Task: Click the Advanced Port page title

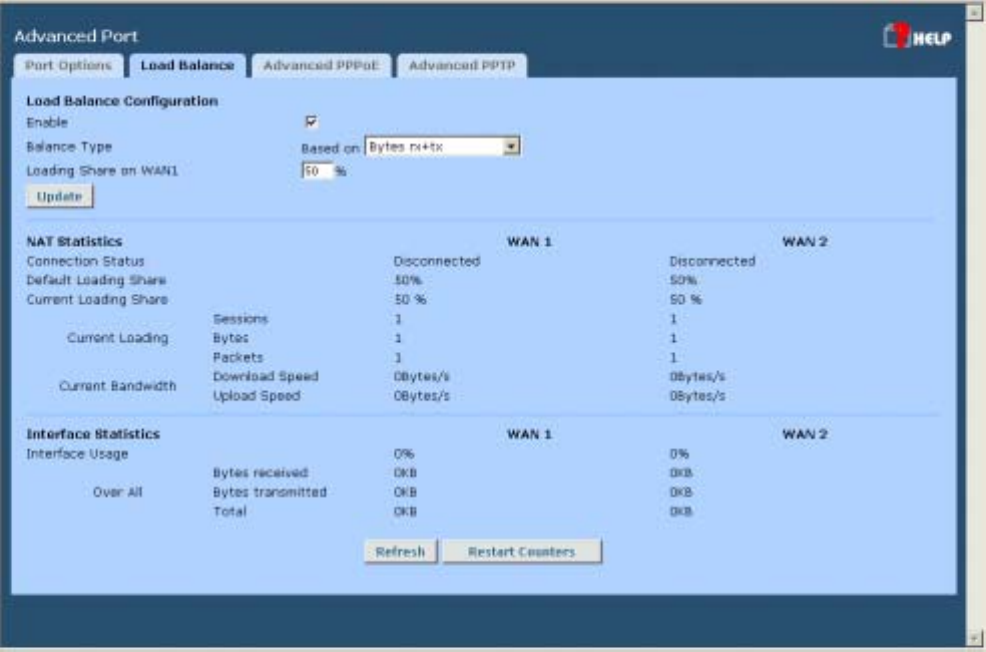Action: pyautogui.click(x=76, y=36)
